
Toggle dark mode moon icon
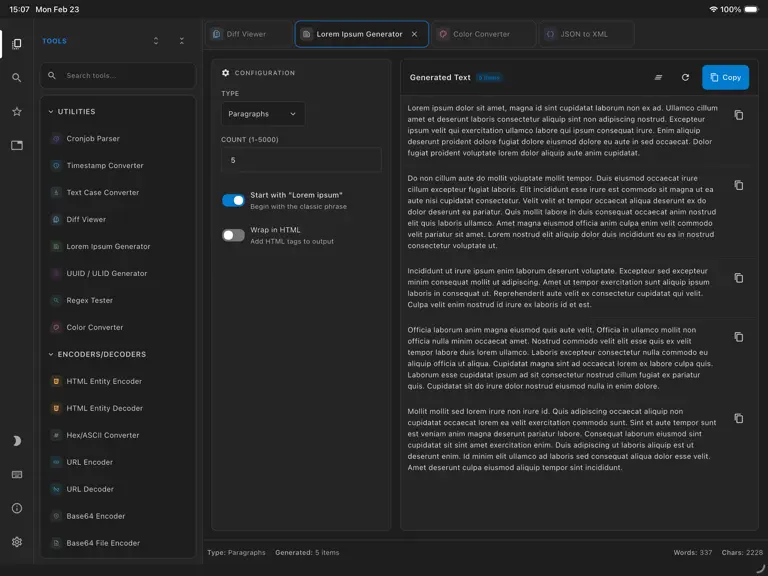tap(17, 441)
